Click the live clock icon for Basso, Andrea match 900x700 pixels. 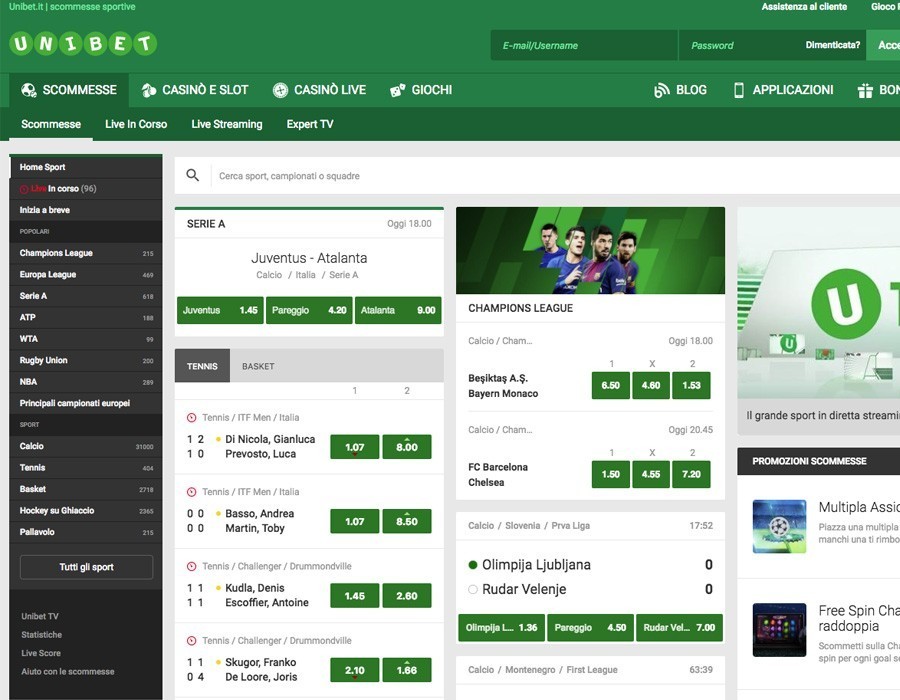(x=192, y=492)
